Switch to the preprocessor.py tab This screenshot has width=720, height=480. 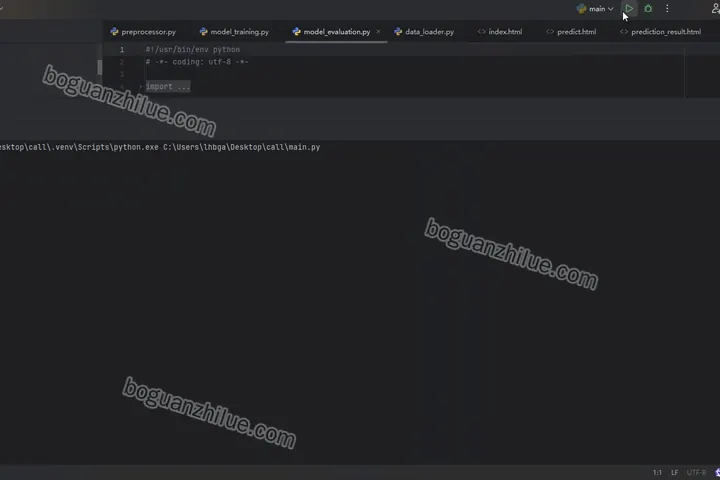[143, 32]
